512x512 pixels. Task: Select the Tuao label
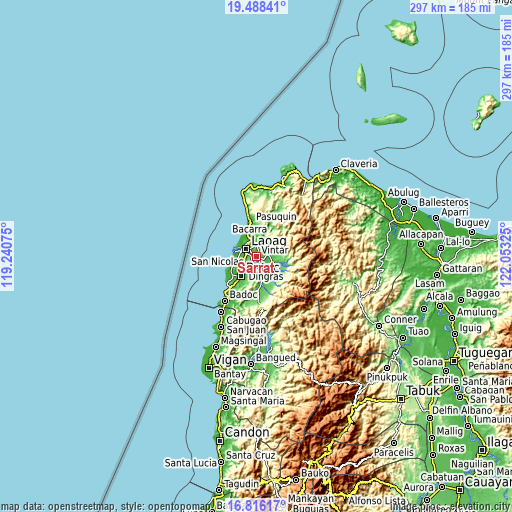[419, 332]
